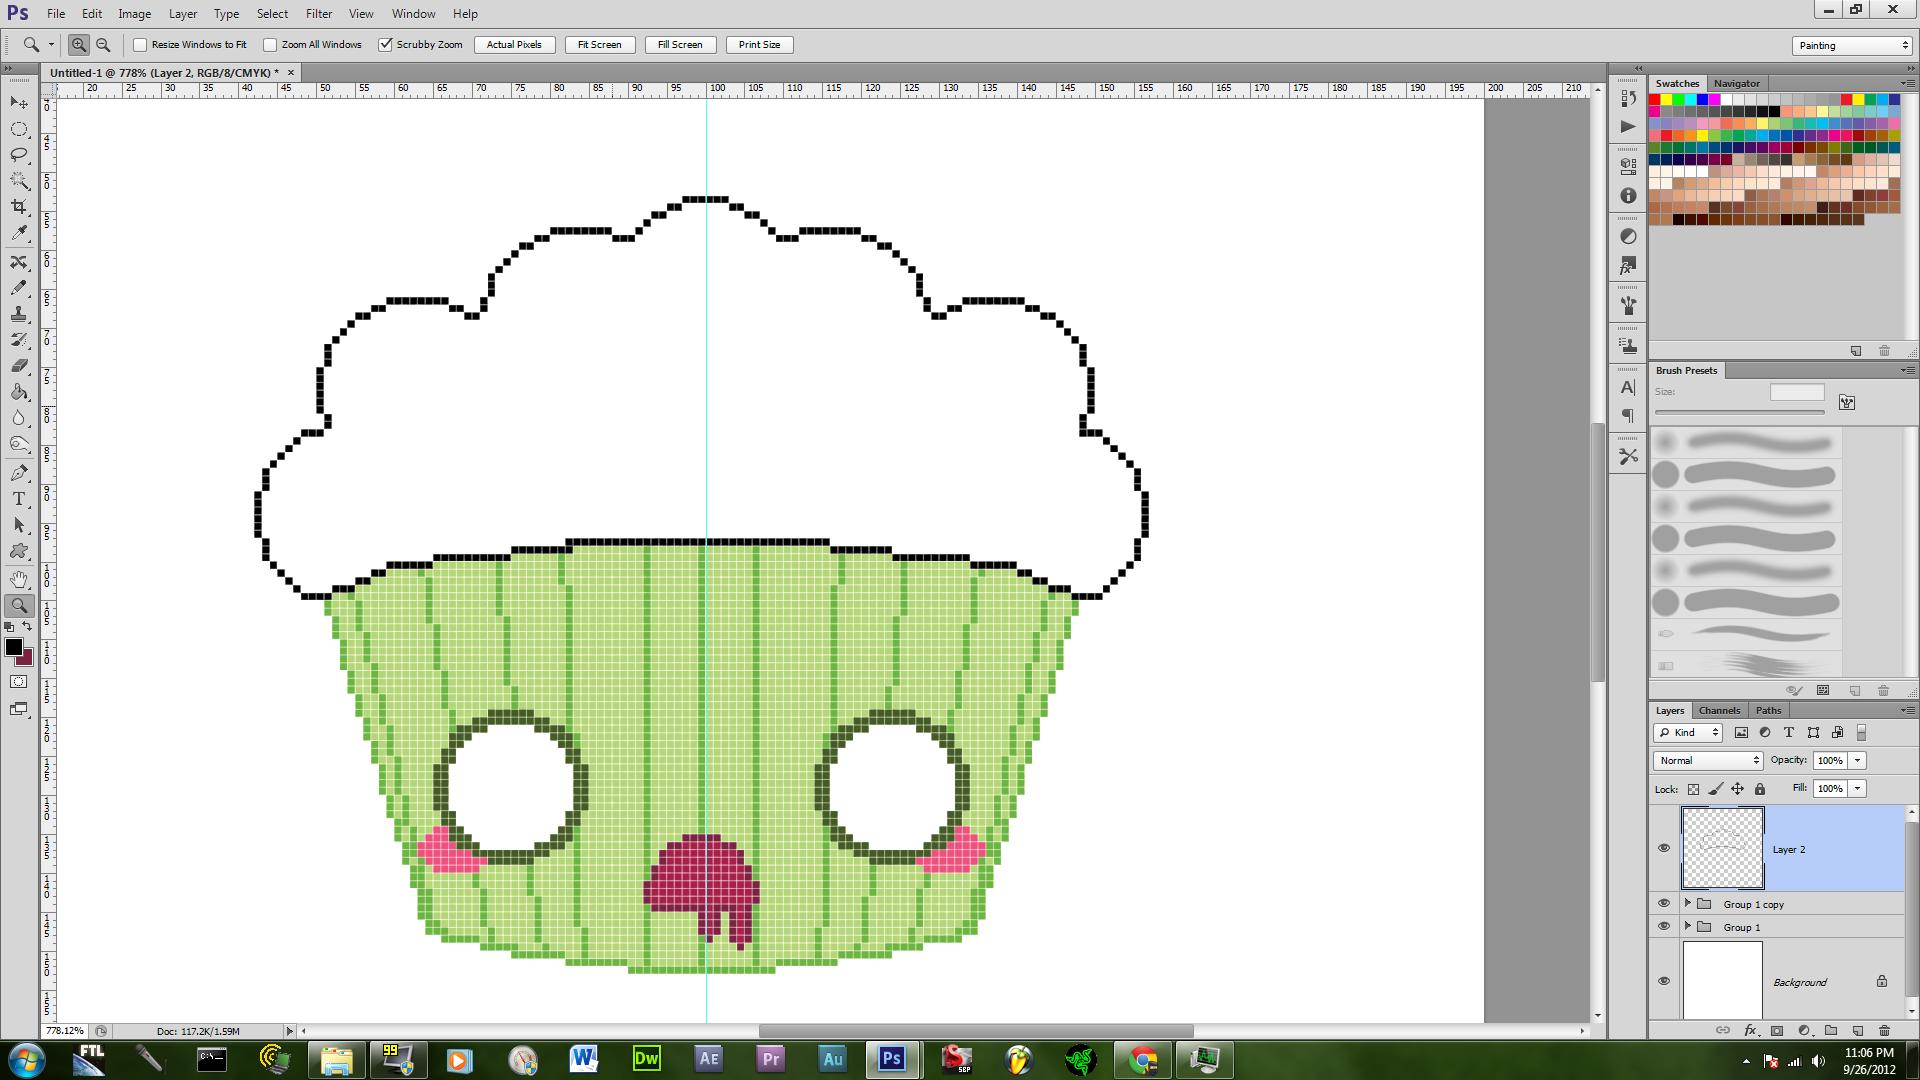Screen dimensions: 1920x1080
Task: Open the Painting workspace dropdown
Action: (x=1852, y=45)
